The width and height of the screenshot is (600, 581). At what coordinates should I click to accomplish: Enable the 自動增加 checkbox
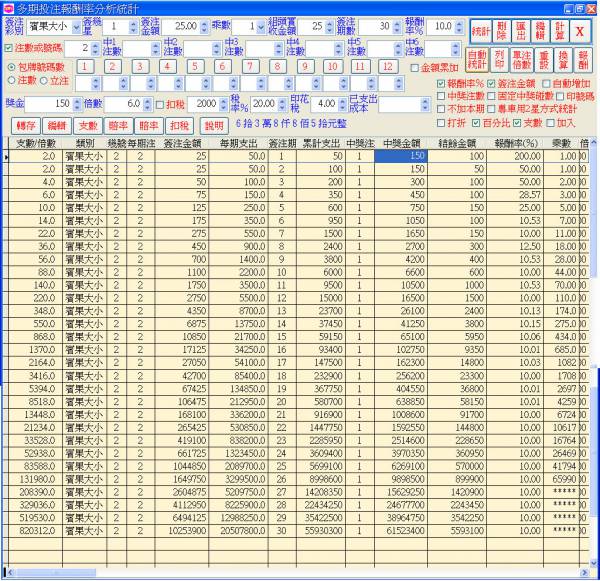tap(546, 83)
